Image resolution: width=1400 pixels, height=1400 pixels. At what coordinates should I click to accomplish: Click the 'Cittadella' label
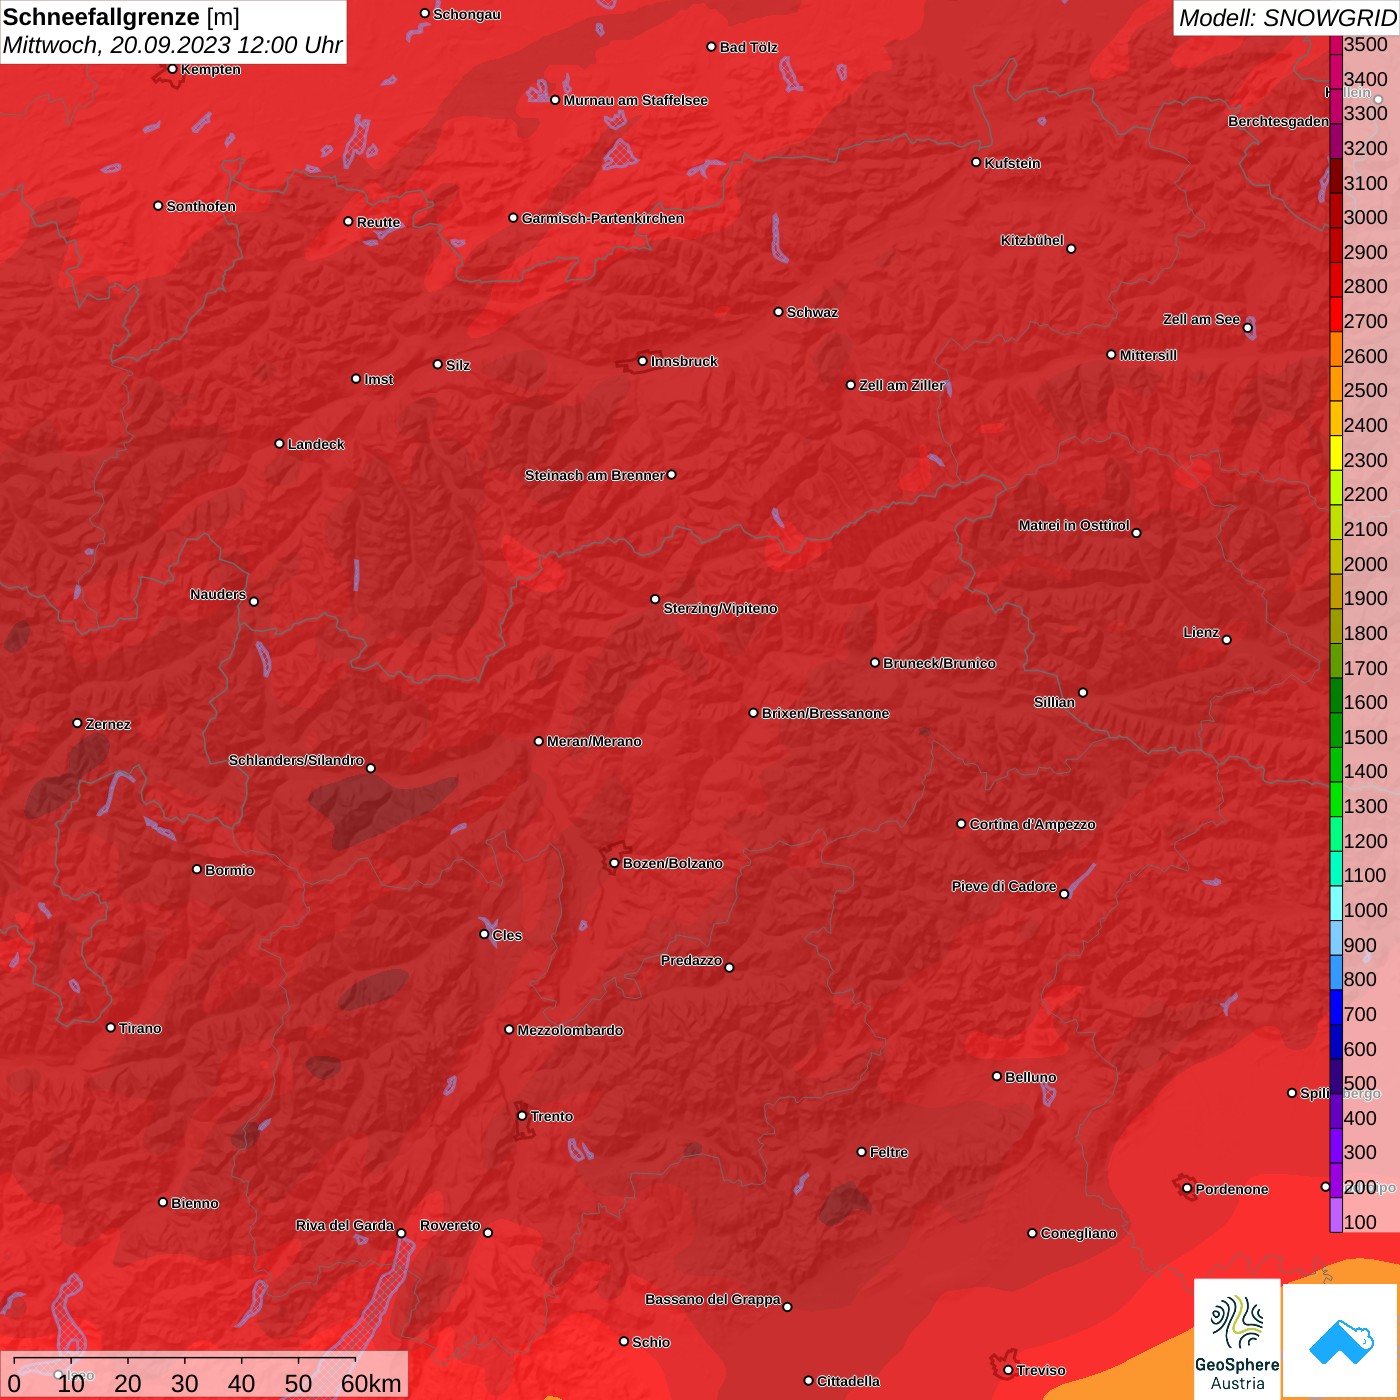[x=848, y=1381]
